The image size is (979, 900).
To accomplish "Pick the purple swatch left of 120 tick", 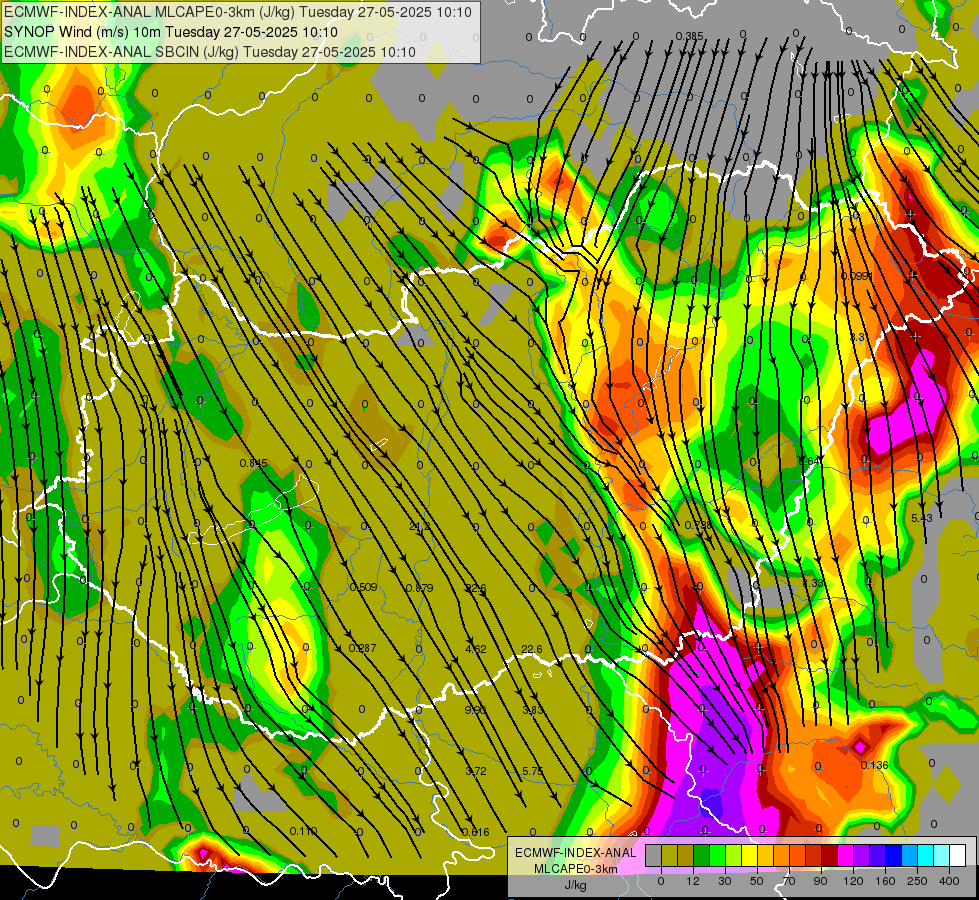I will (x=862, y=855).
